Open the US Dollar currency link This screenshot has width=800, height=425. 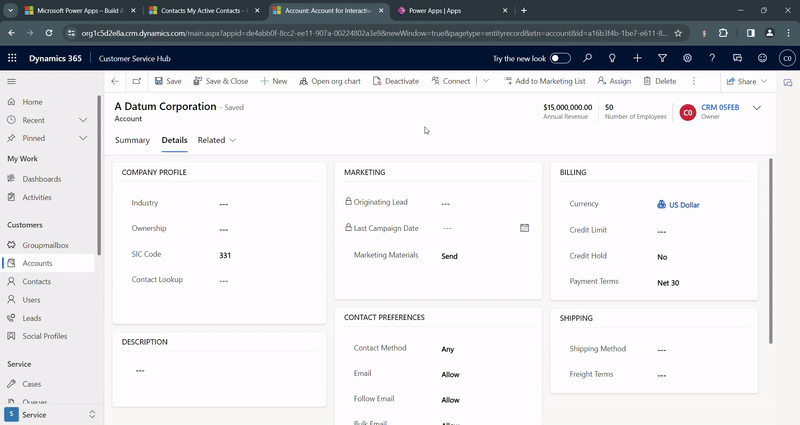click(684, 205)
